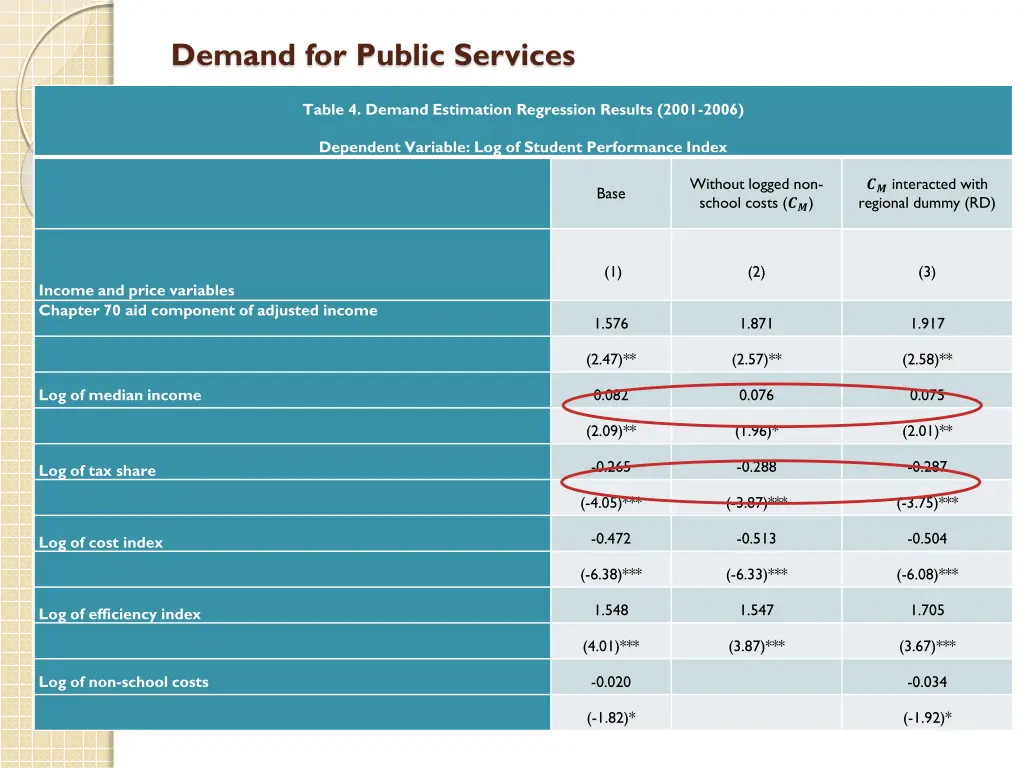This screenshot has height=768, width=1024.
Task: Click the 'Dependent Variable: Log of Student Performance Index' line
Action: pyautogui.click(x=522, y=147)
